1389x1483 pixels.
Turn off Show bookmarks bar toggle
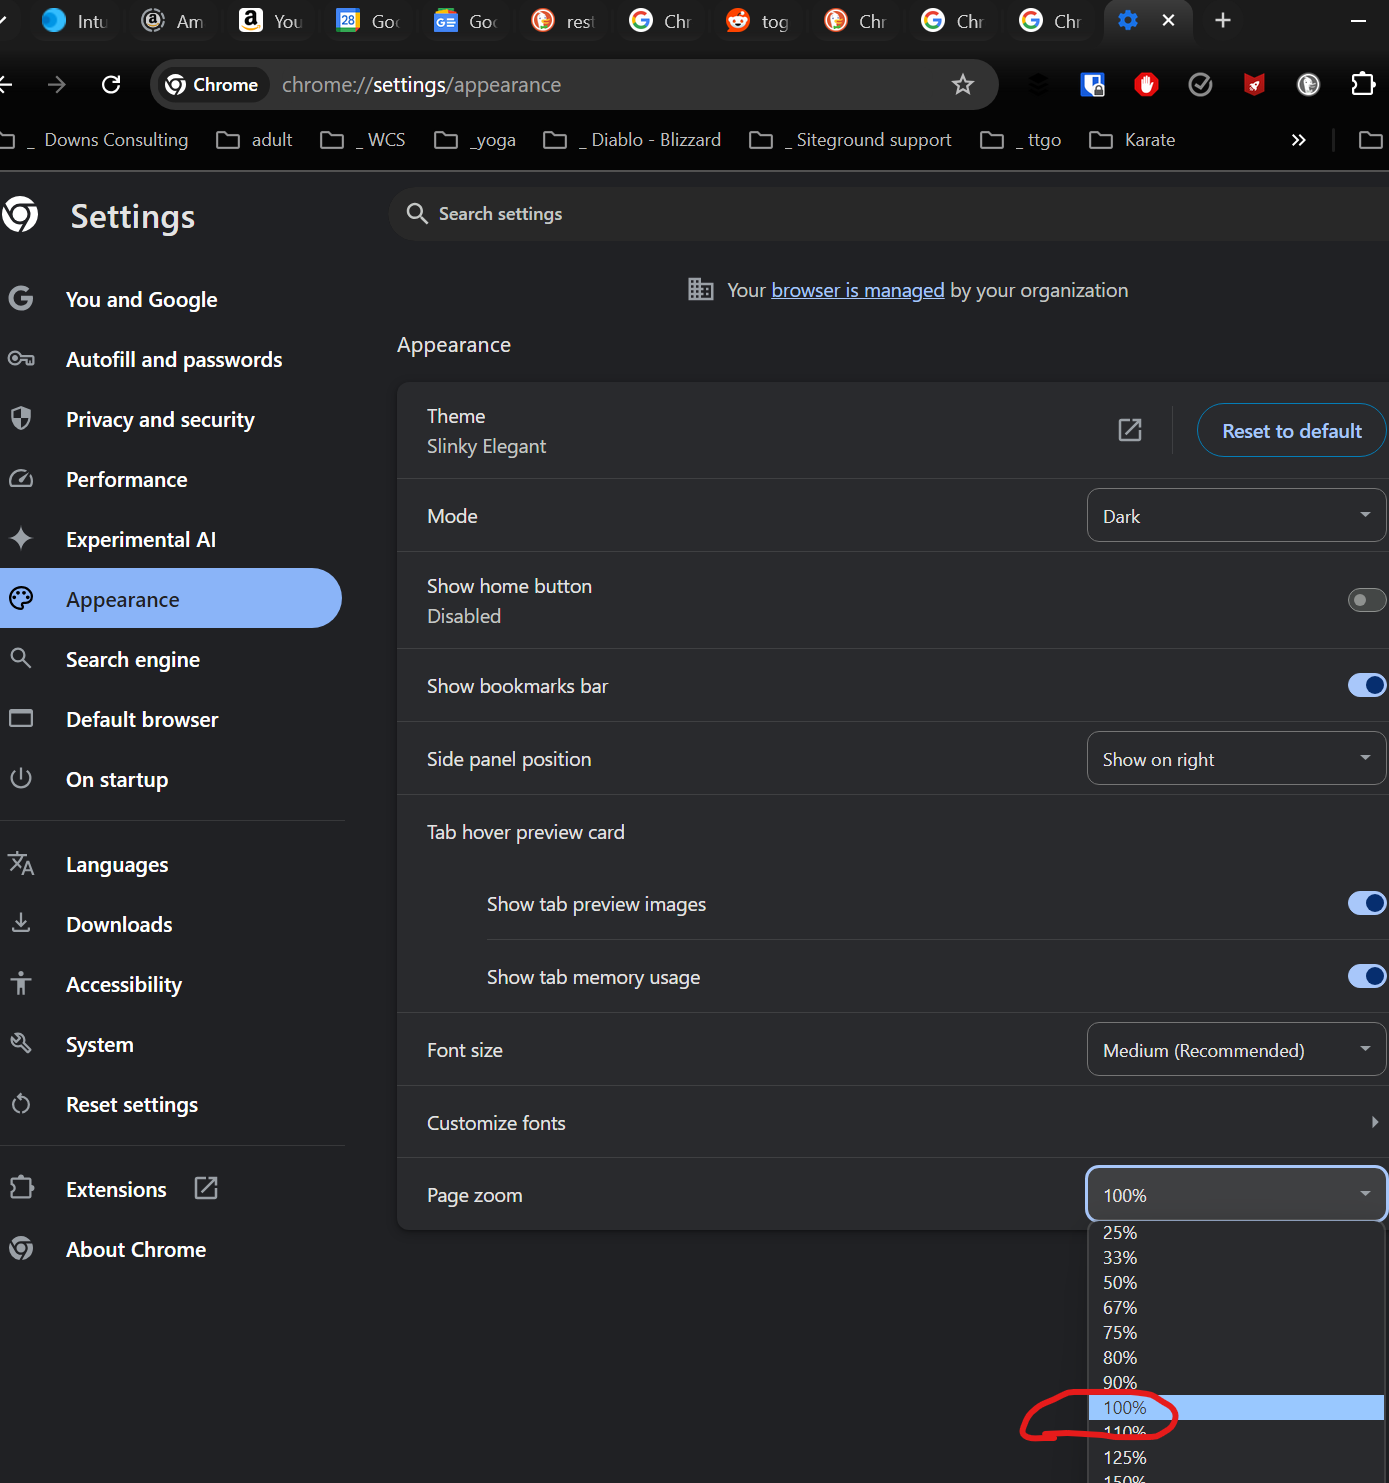coord(1366,685)
